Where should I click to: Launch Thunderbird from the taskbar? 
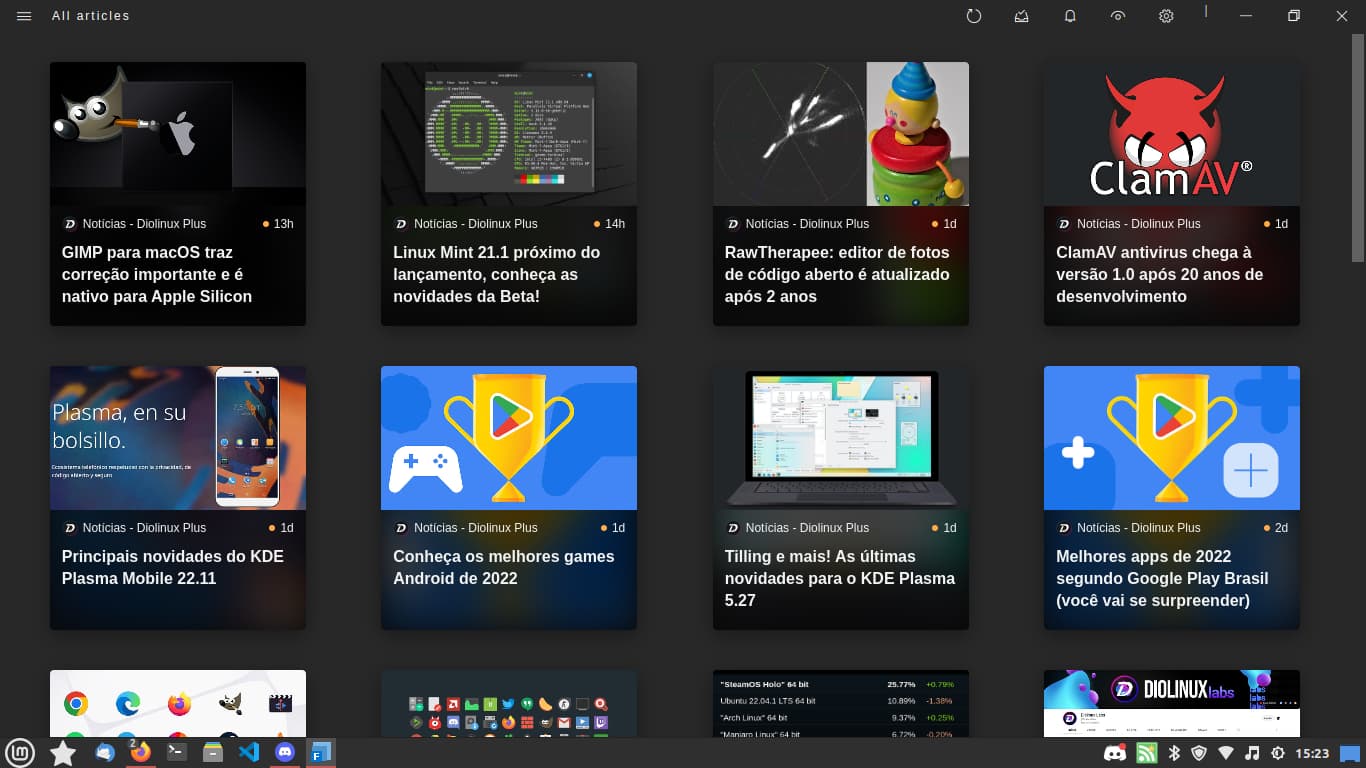[105, 752]
